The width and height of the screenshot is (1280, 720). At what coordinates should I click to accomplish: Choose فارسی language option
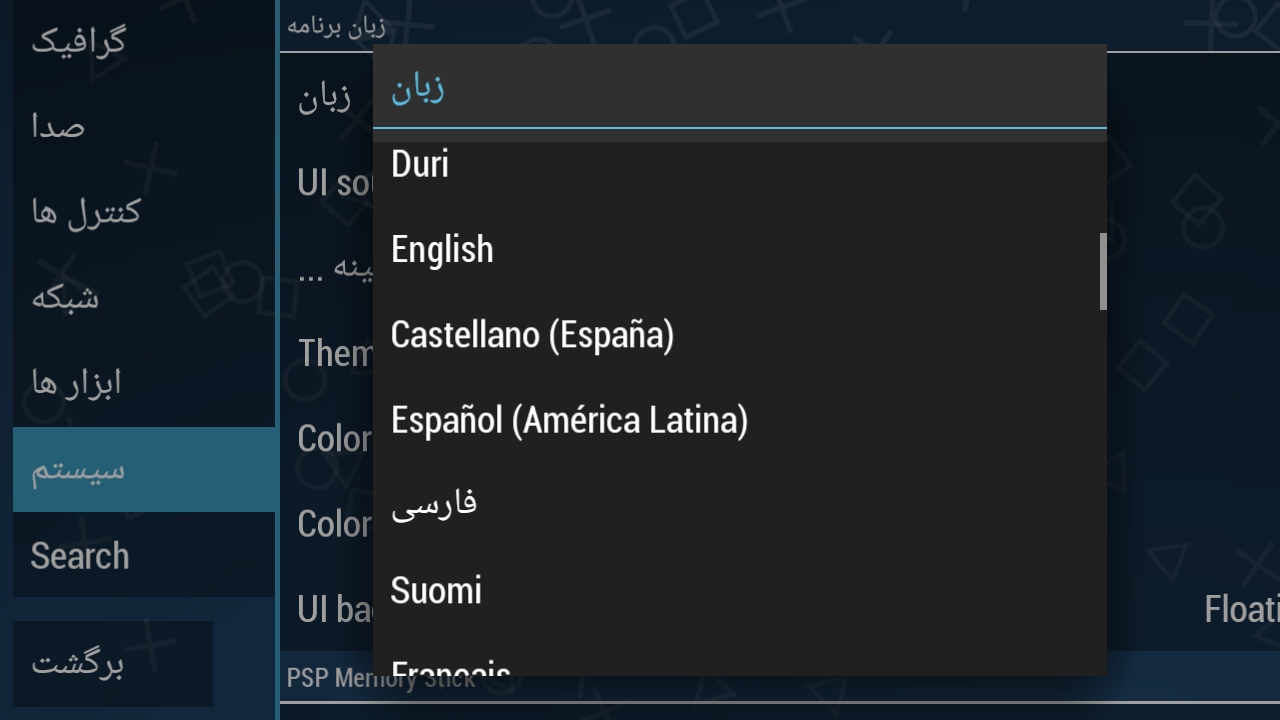click(x=739, y=505)
